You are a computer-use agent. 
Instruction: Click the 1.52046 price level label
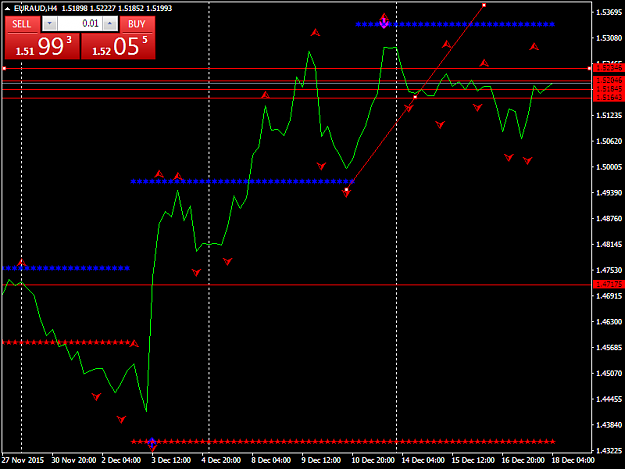(x=608, y=80)
